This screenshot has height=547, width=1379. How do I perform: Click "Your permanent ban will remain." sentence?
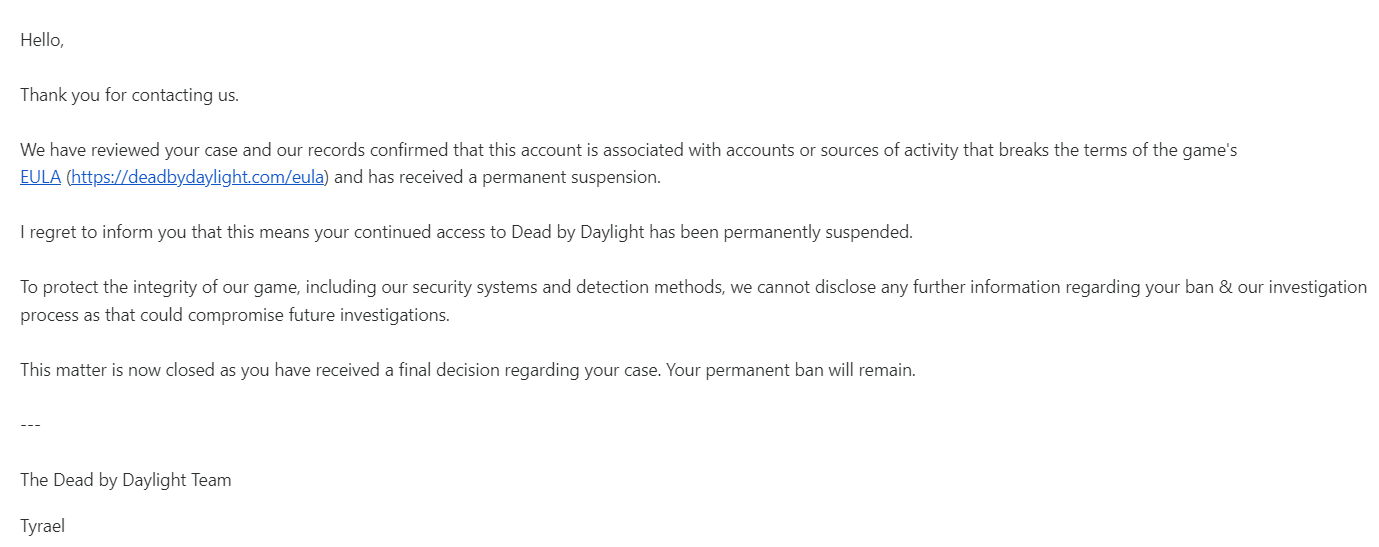click(x=791, y=370)
